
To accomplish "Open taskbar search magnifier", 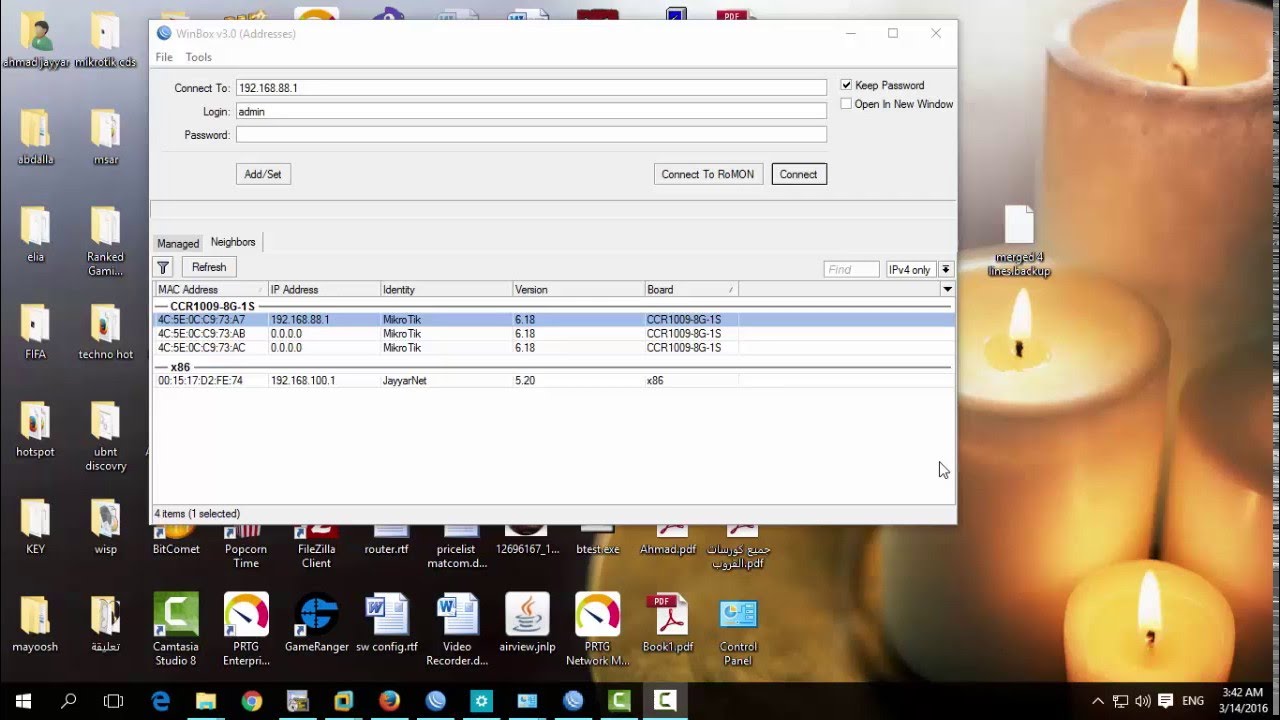I will [69, 701].
